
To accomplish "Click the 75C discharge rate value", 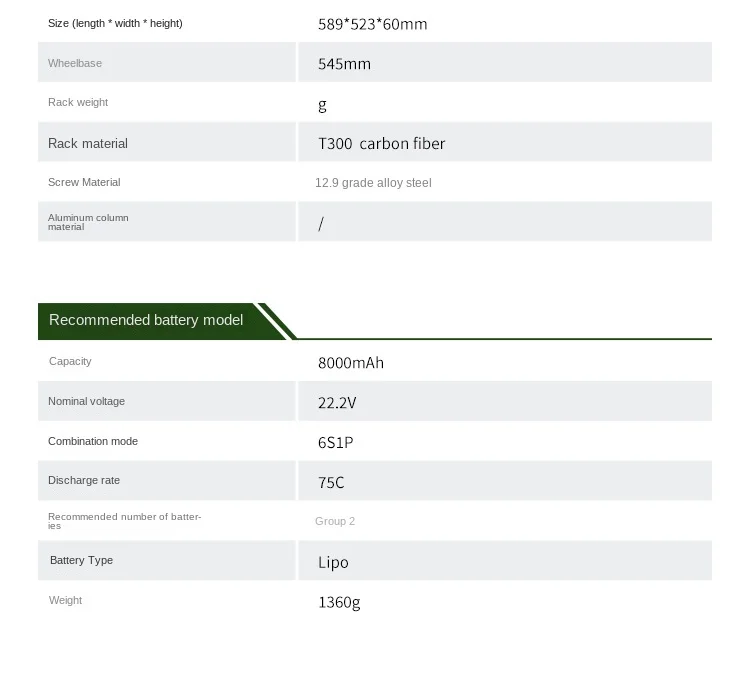I will click(331, 482).
